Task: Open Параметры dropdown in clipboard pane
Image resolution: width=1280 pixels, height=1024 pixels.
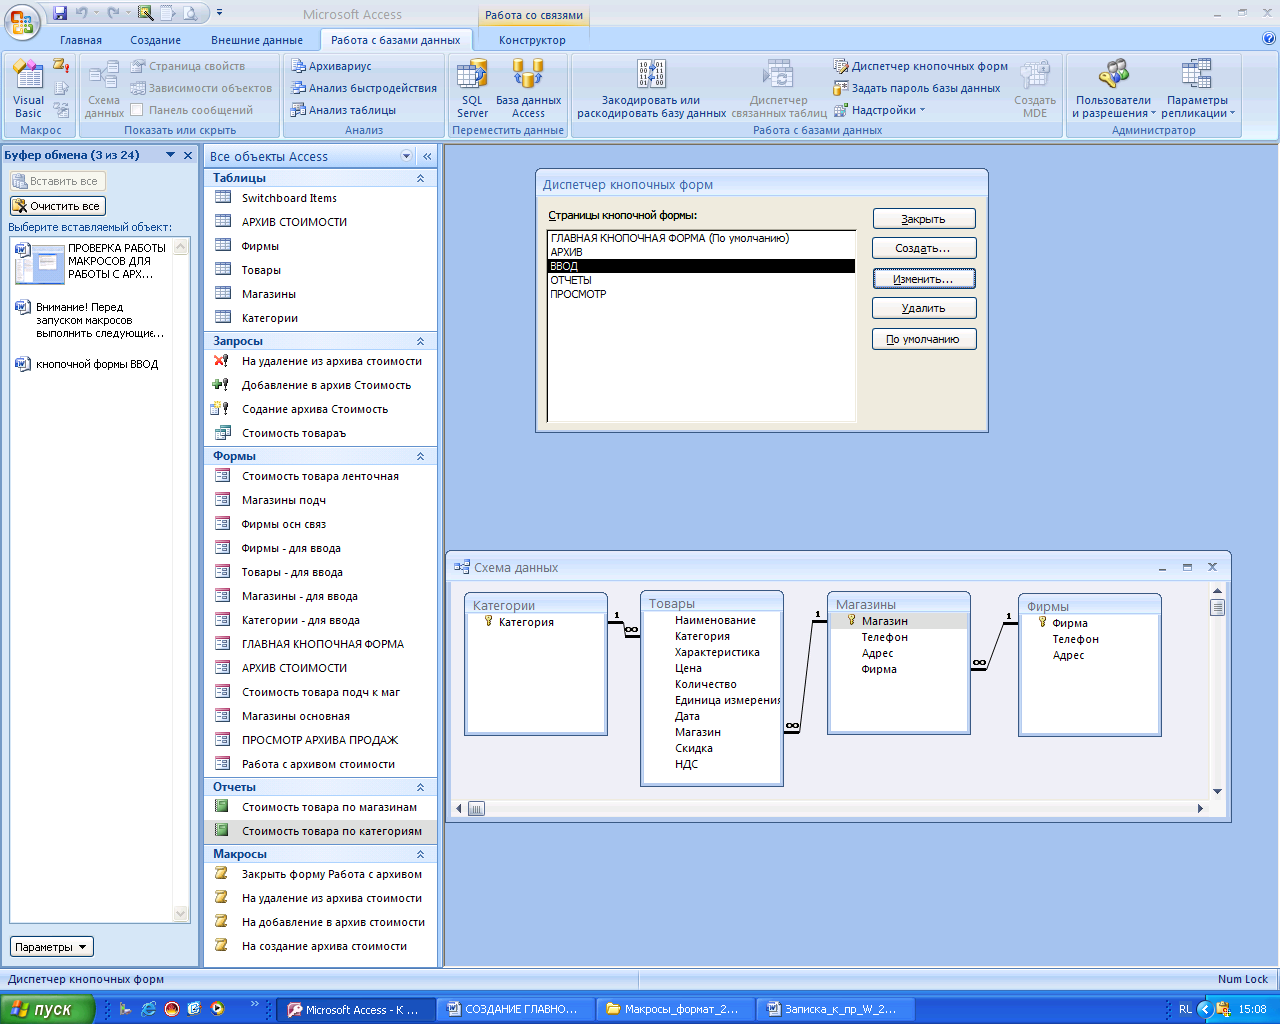Action: coord(51,947)
